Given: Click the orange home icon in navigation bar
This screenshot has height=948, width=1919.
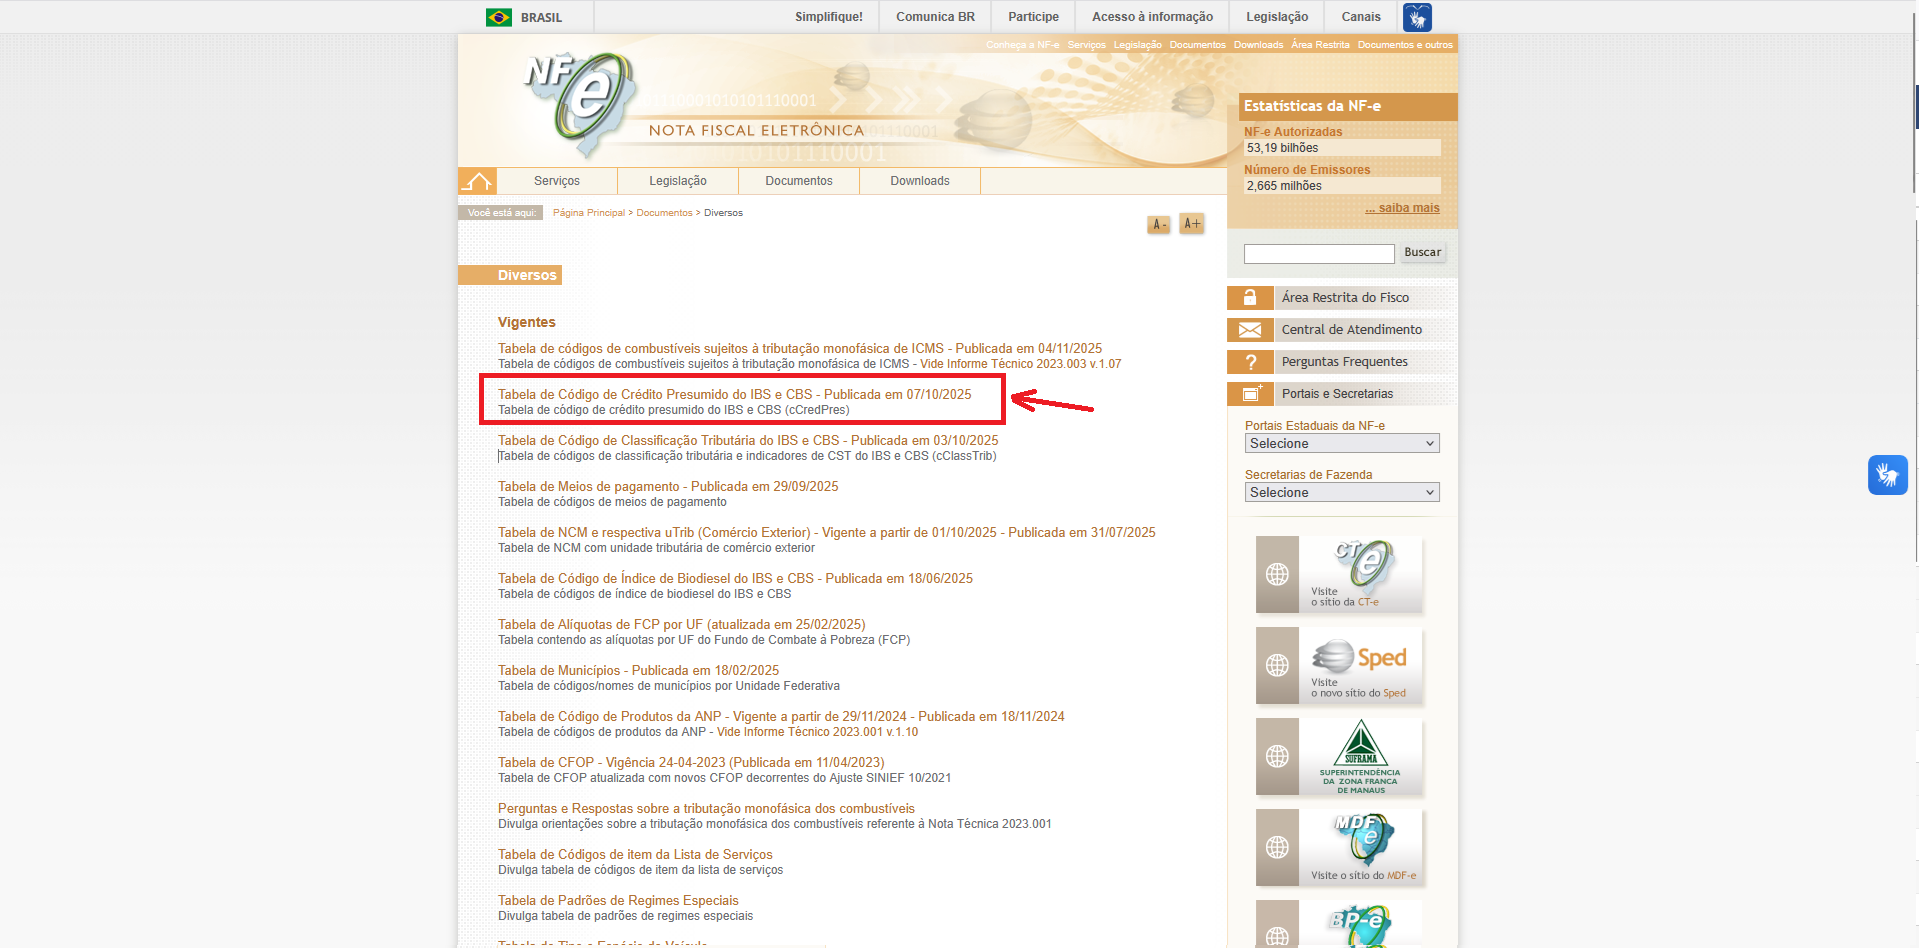Looking at the screenshot, I should [477, 181].
